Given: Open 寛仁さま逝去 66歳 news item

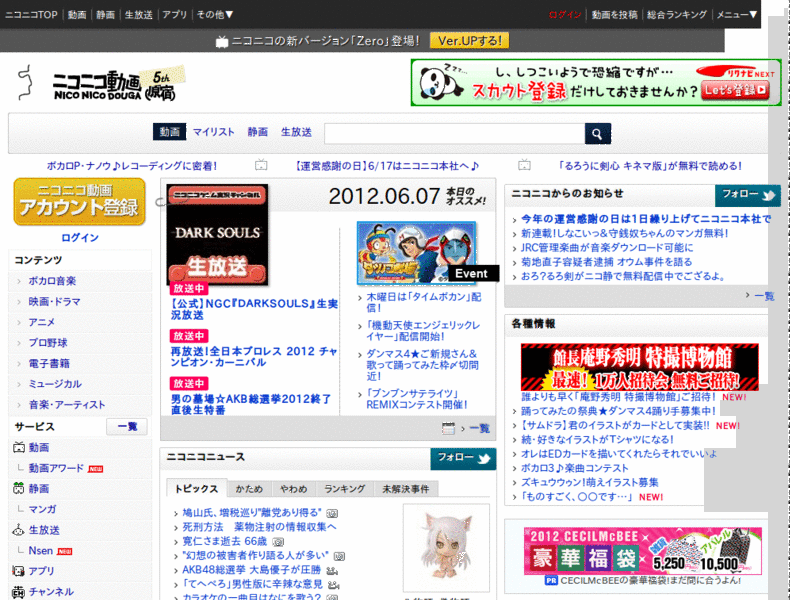Looking at the screenshot, I should point(225,541).
